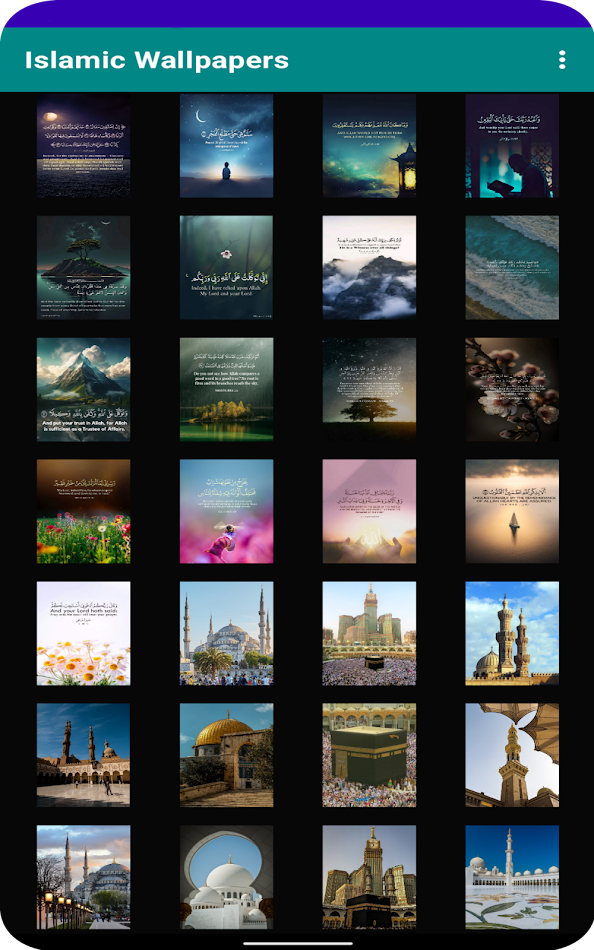Open the lone tree starry sky wallpaper
This screenshot has height=950, width=594.
click(369, 390)
